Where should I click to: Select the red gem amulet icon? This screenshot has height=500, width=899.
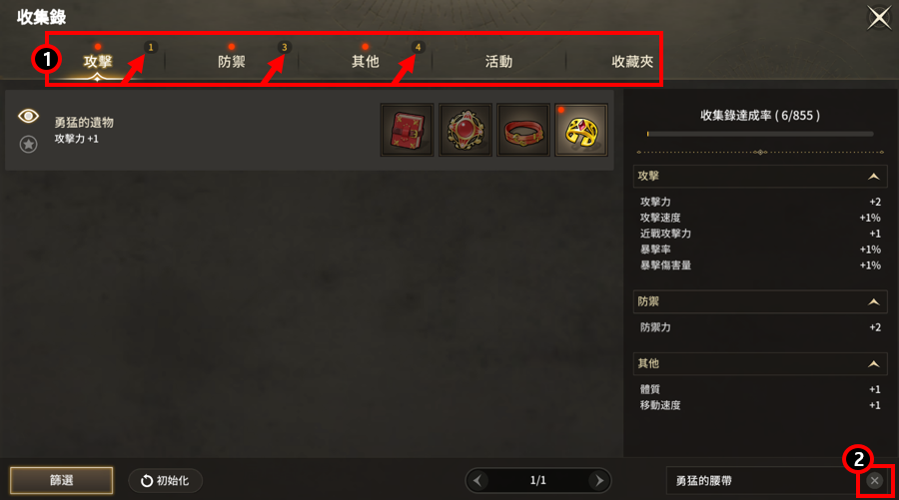pyautogui.click(x=465, y=130)
